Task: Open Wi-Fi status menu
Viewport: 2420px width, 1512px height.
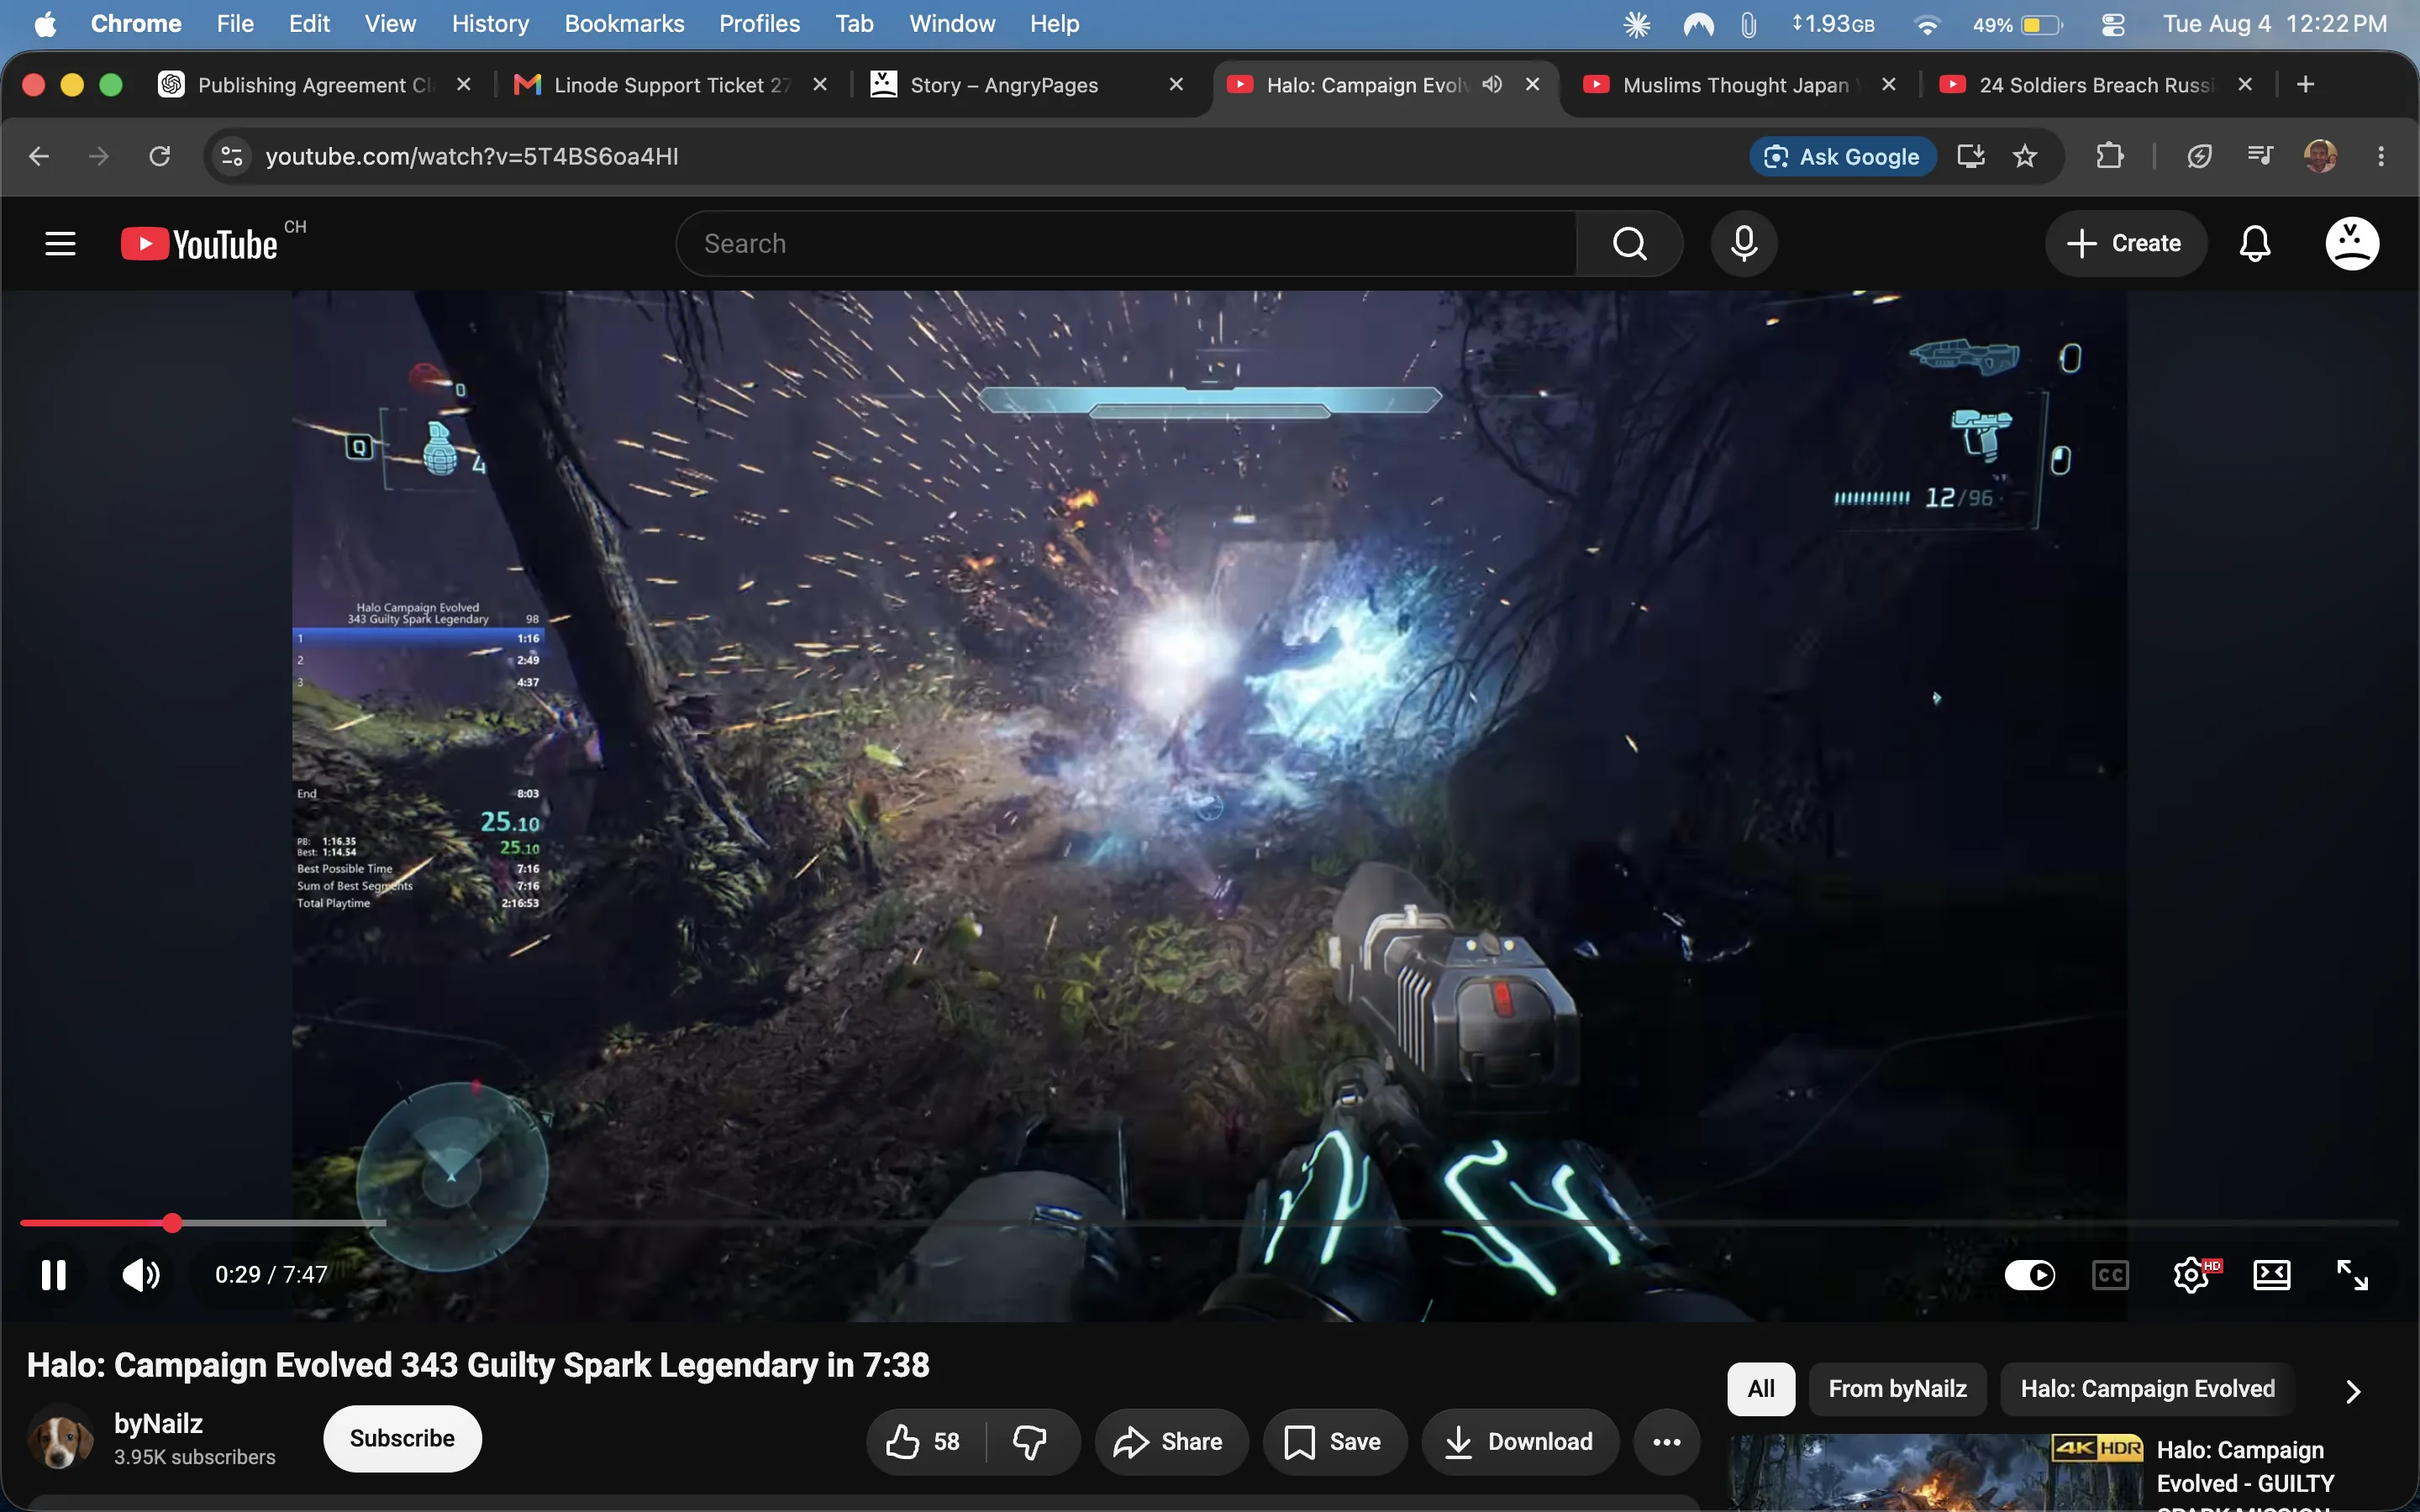Action: 1926,24
